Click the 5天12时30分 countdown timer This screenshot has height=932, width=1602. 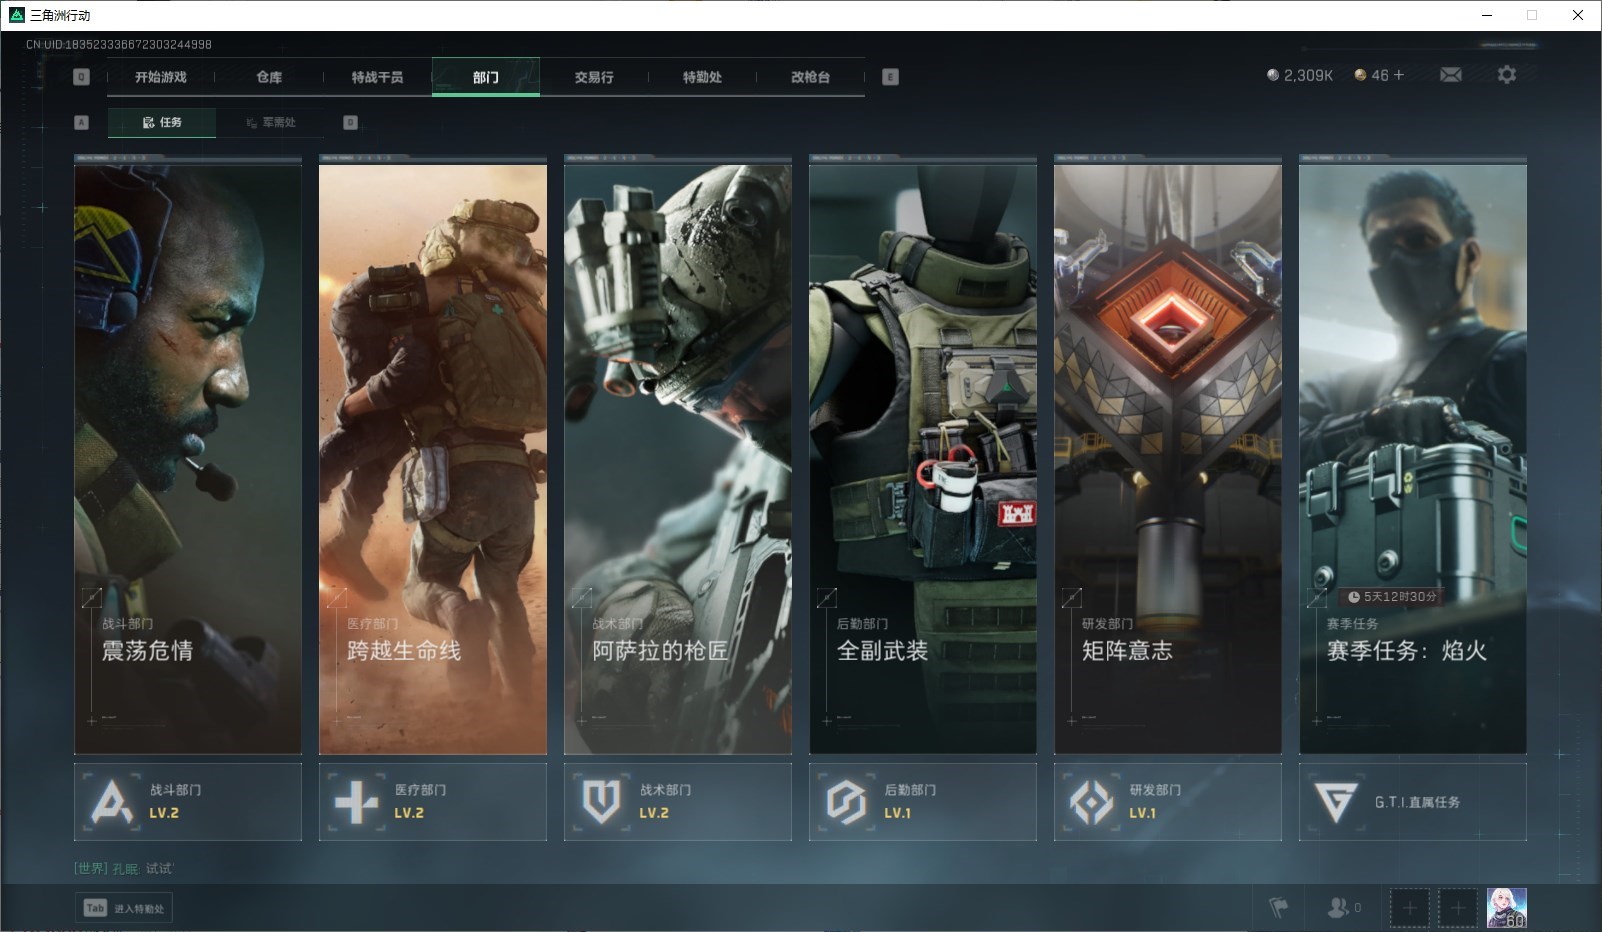pyautogui.click(x=1393, y=597)
